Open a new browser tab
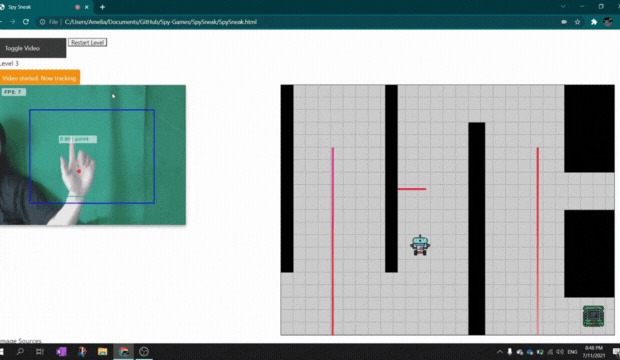The width and height of the screenshot is (620, 360). [102, 7]
